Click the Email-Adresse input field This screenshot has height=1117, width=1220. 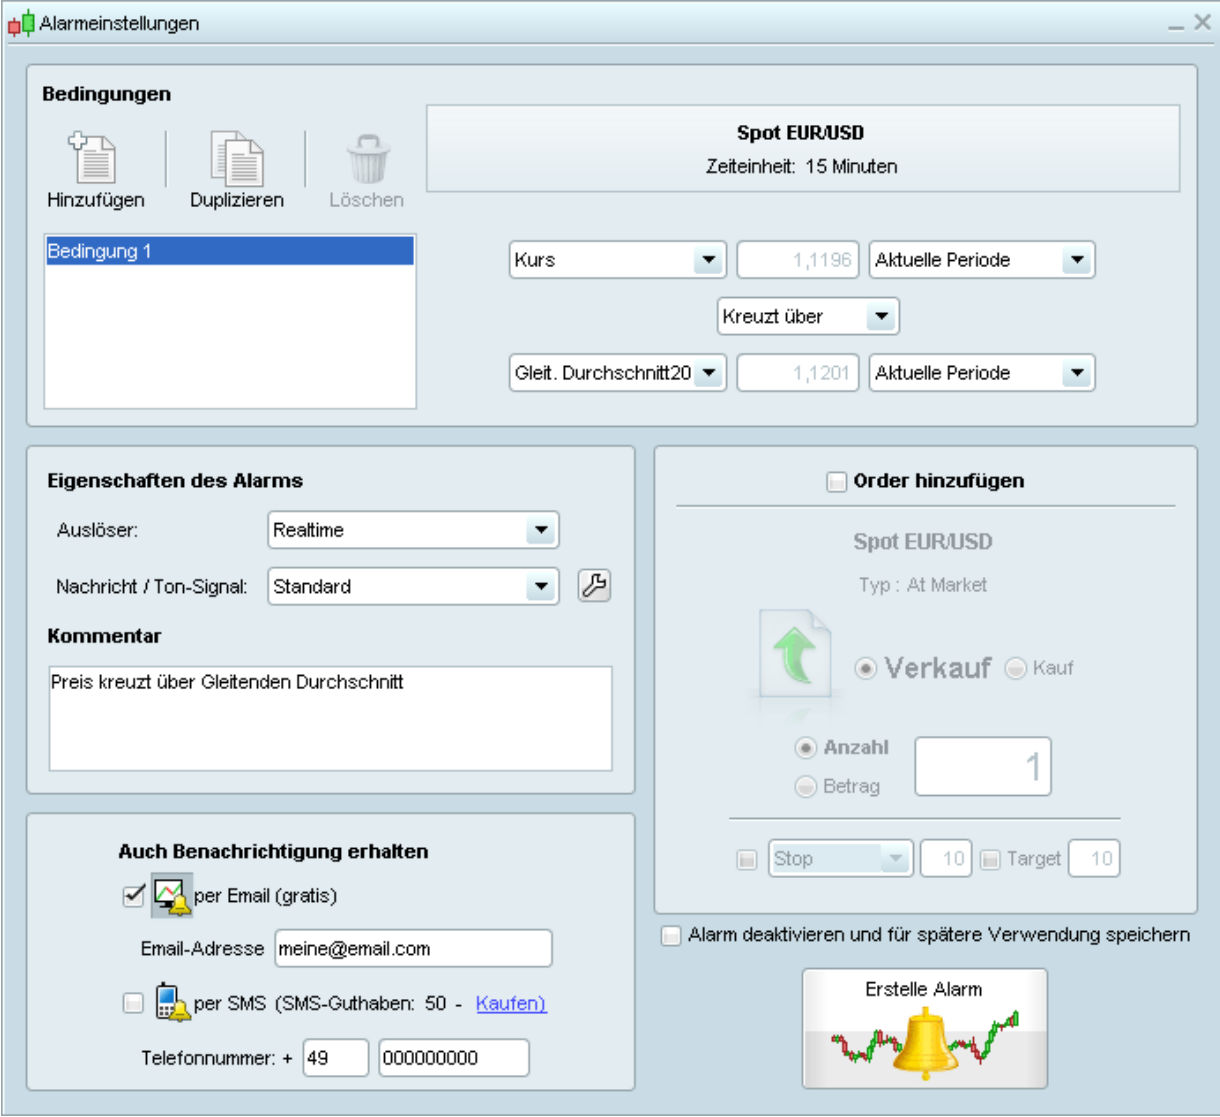click(413, 948)
